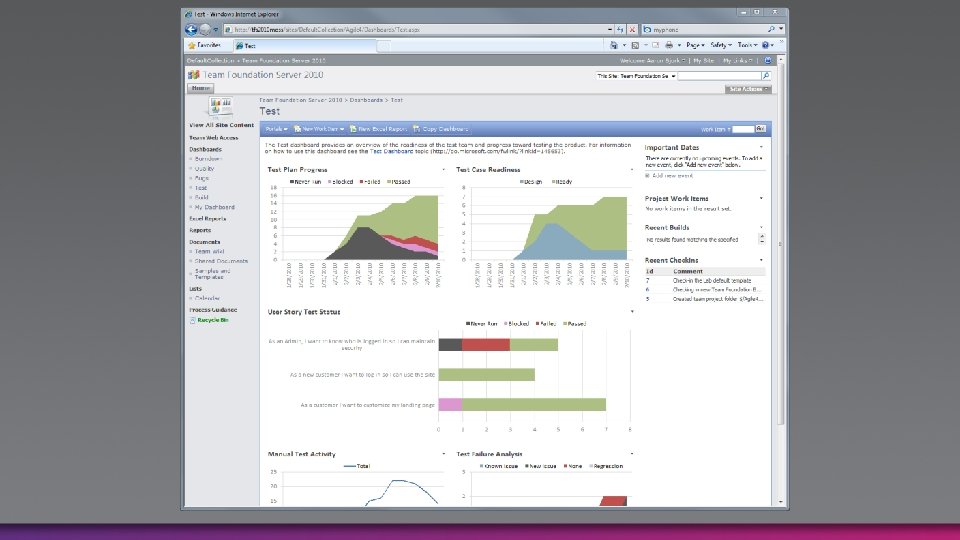The image size is (960, 540).
Task: Open the Calendar list link
Action: (x=207, y=299)
